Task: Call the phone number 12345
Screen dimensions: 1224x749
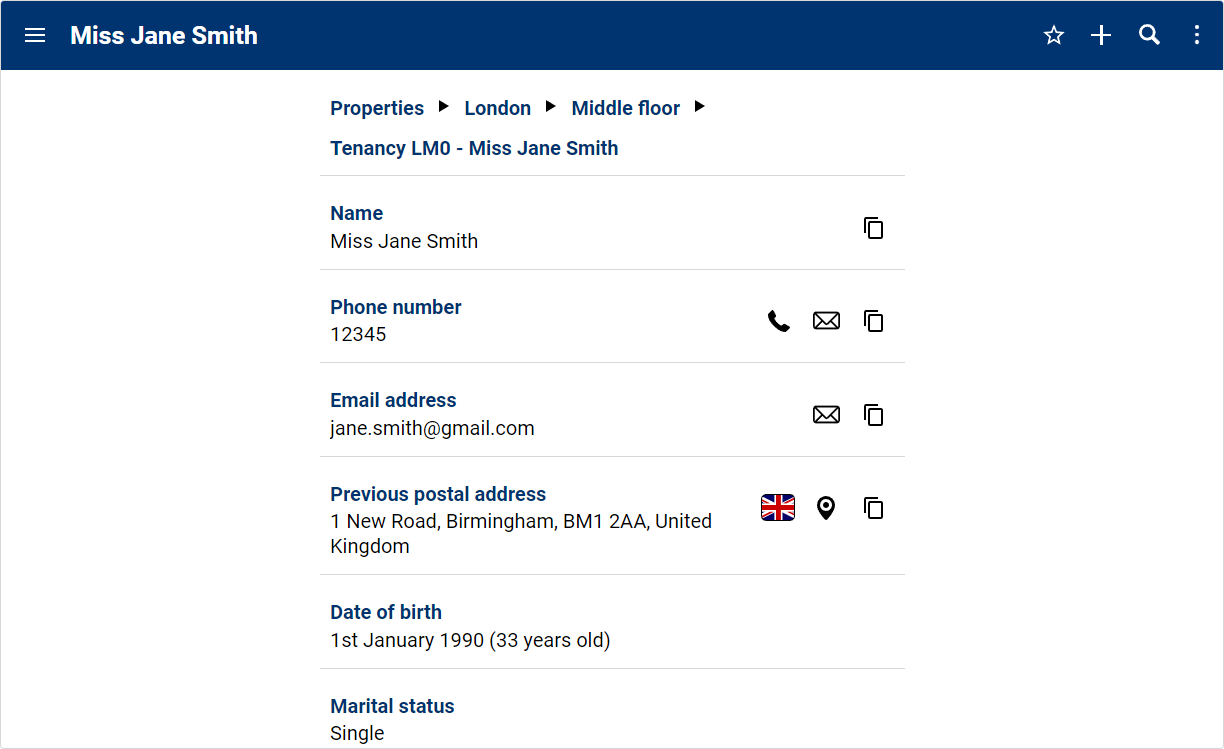Action: click(779, 321)
